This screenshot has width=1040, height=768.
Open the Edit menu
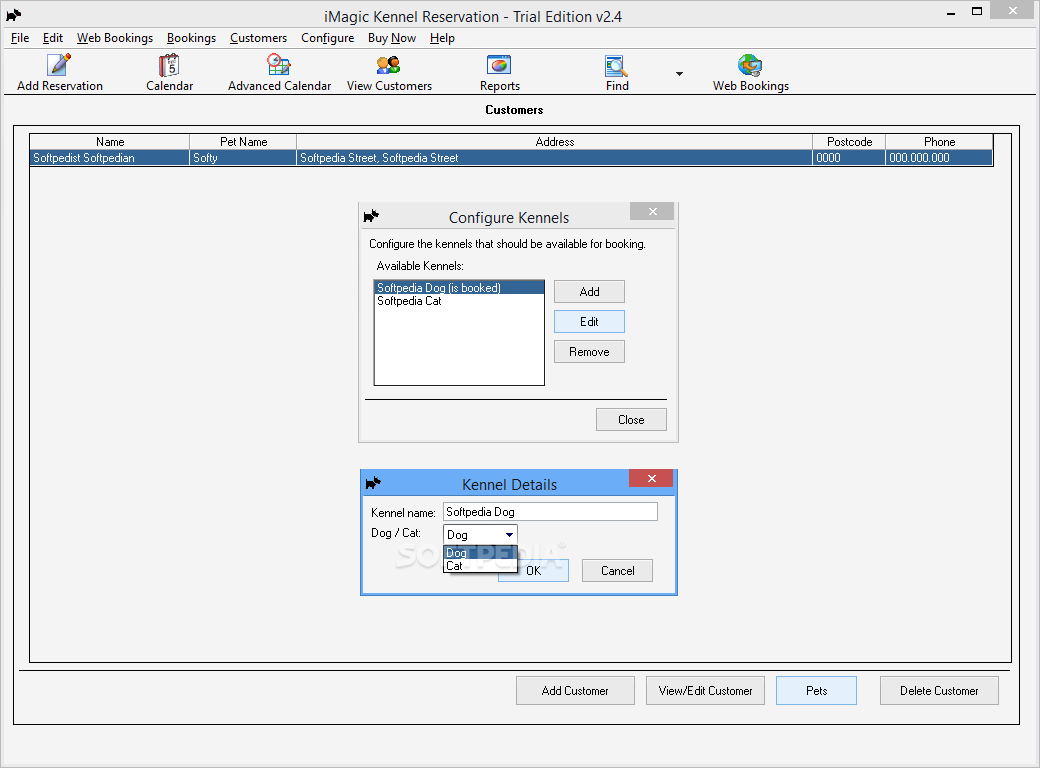[x=53, y=38]
